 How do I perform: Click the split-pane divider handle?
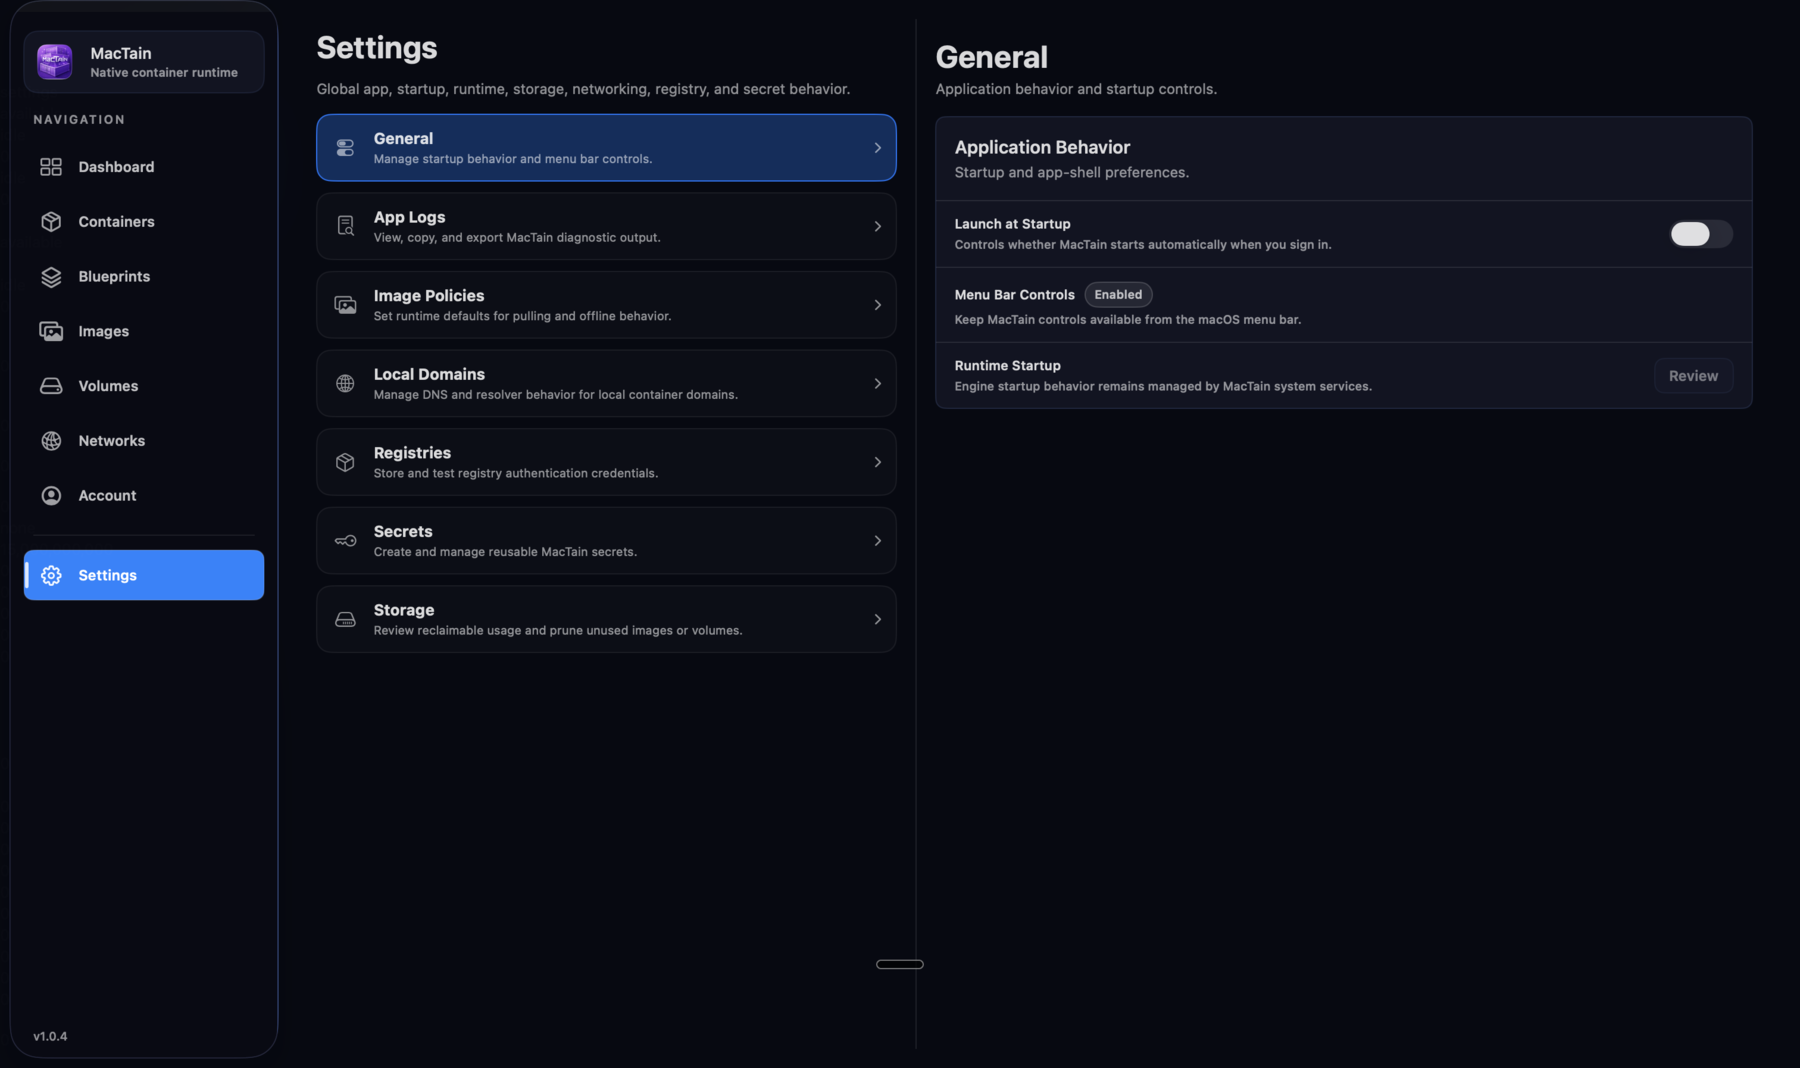(900, 964)
